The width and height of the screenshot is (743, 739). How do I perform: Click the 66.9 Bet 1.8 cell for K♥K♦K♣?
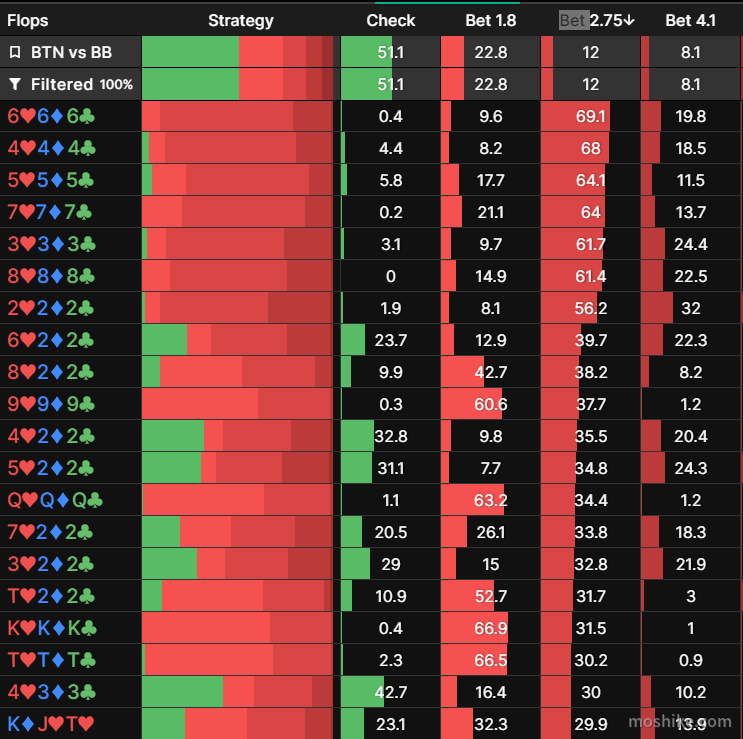coord(490,628)
